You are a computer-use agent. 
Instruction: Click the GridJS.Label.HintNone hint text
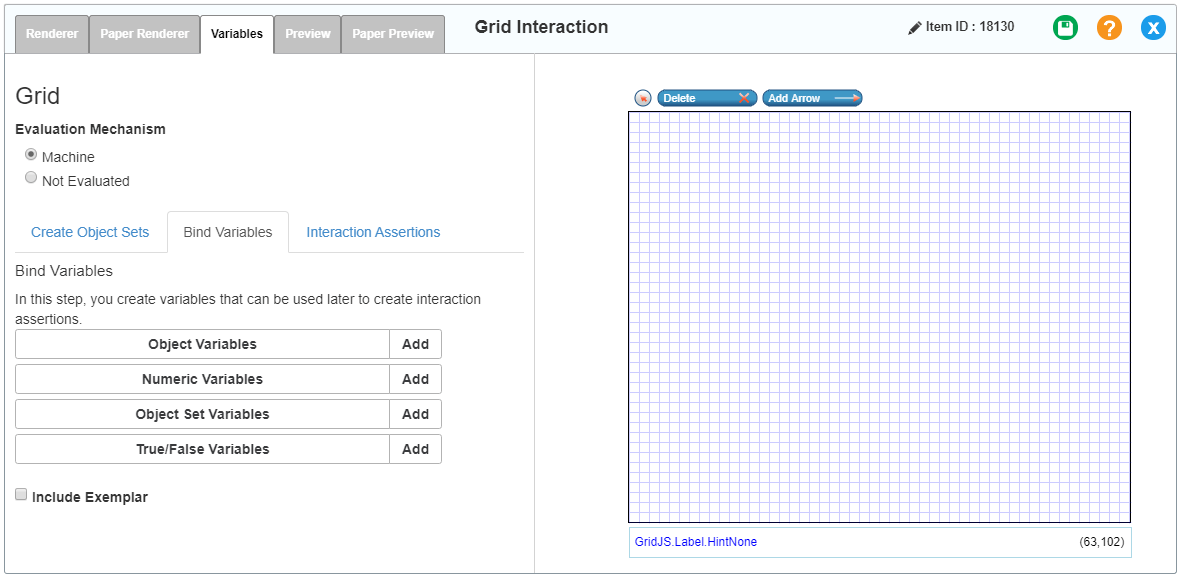click(696, 542)
